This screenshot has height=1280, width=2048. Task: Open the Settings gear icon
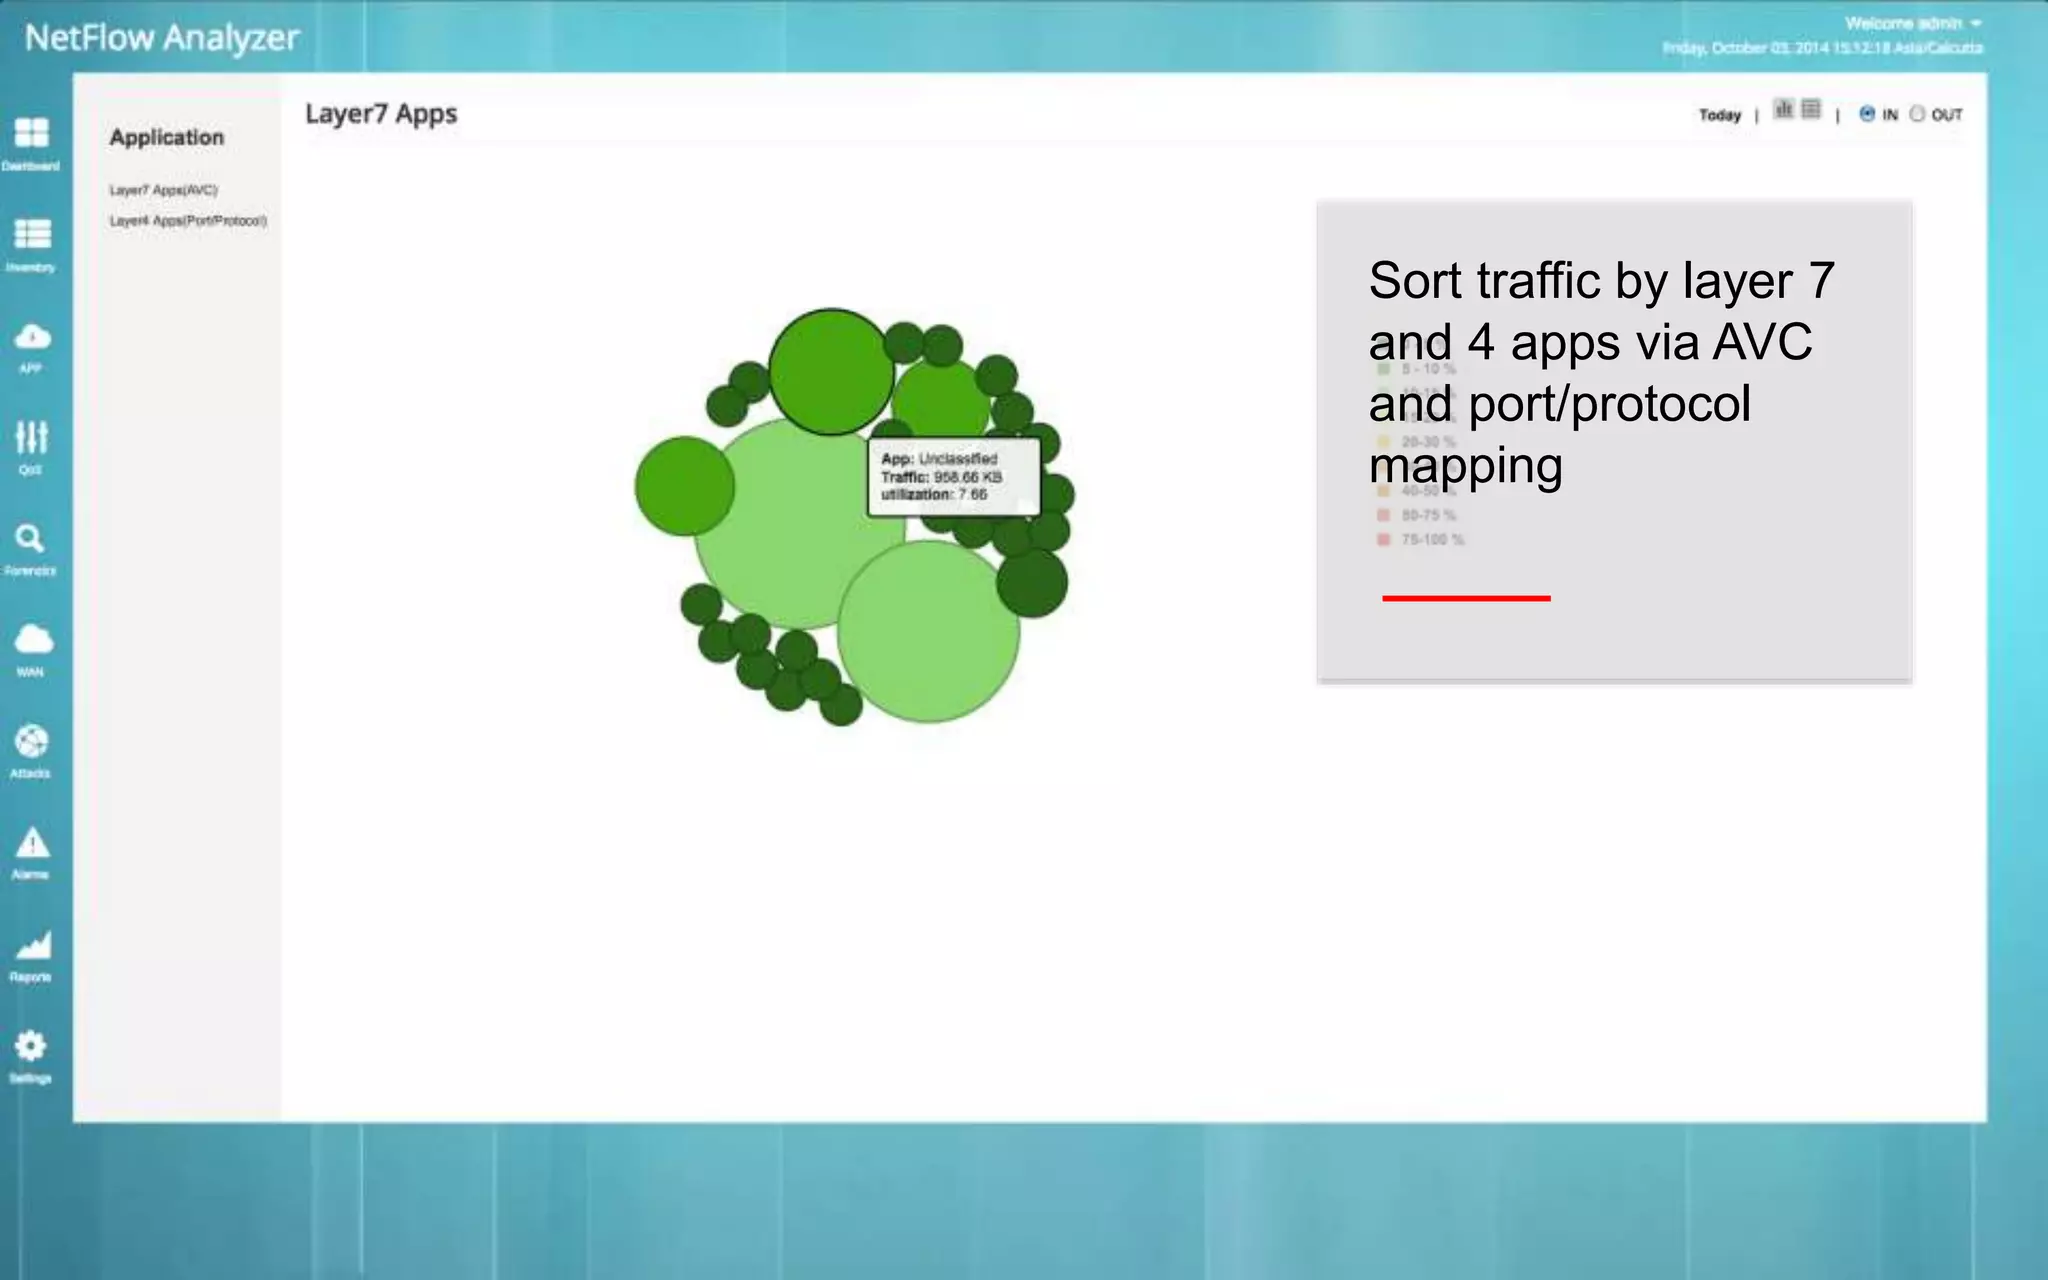[31, 1046]
